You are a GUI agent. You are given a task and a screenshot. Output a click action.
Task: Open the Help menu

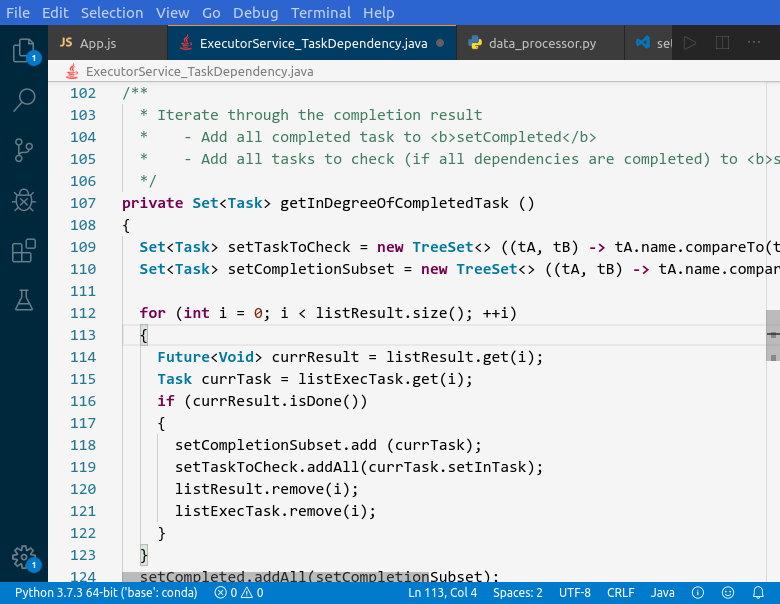pyautogui.click(x=379, y=12)
